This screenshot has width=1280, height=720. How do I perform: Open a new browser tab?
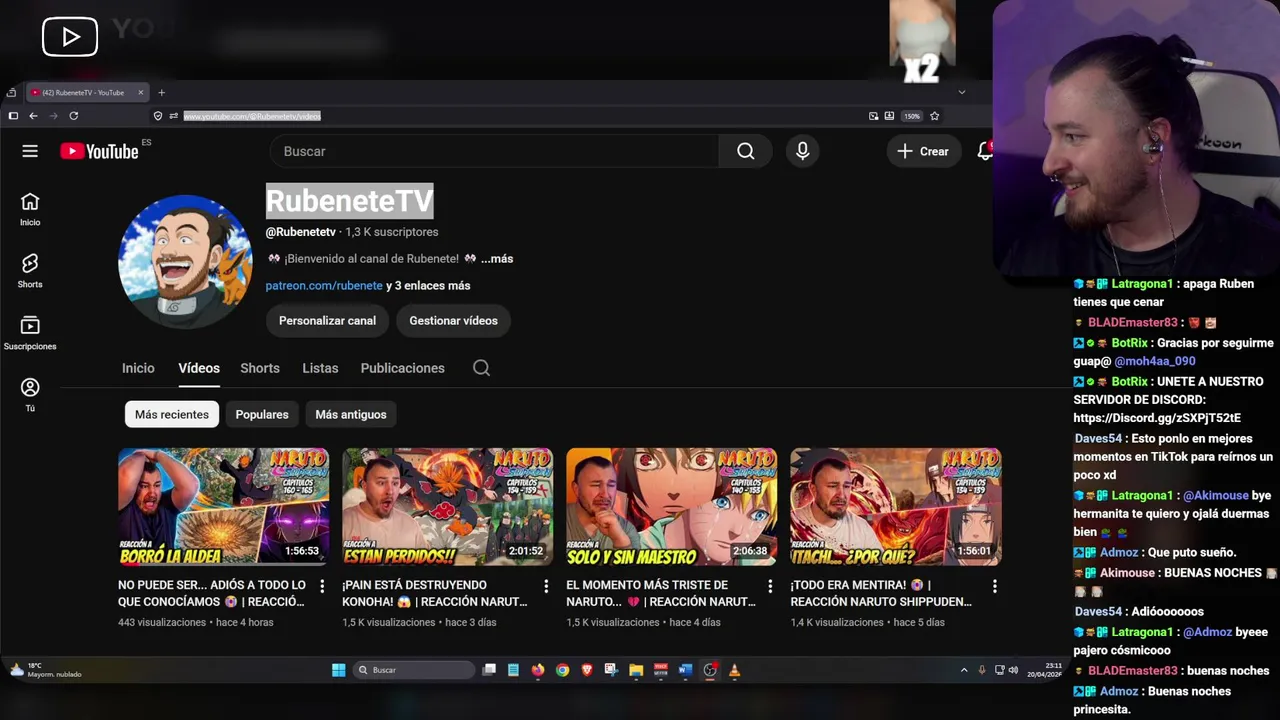161,93
